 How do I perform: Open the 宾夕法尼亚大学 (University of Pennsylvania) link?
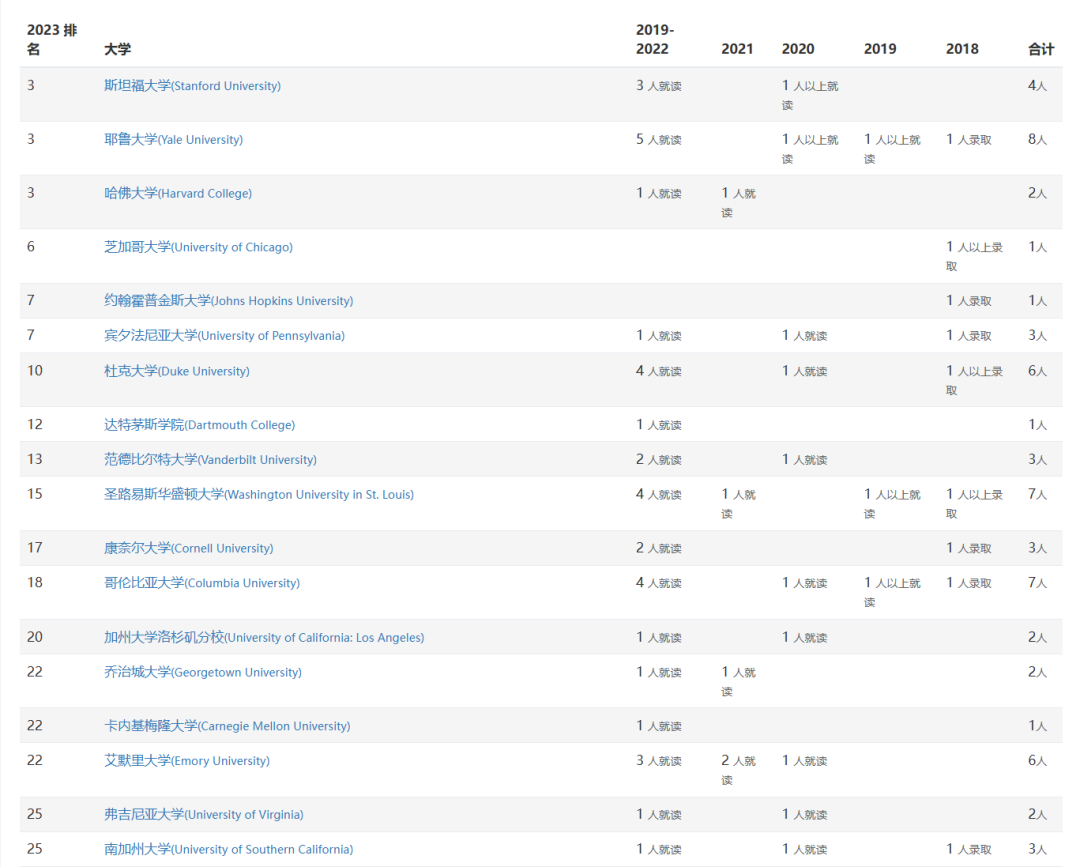pyautogui.click(x=225, y=336)
